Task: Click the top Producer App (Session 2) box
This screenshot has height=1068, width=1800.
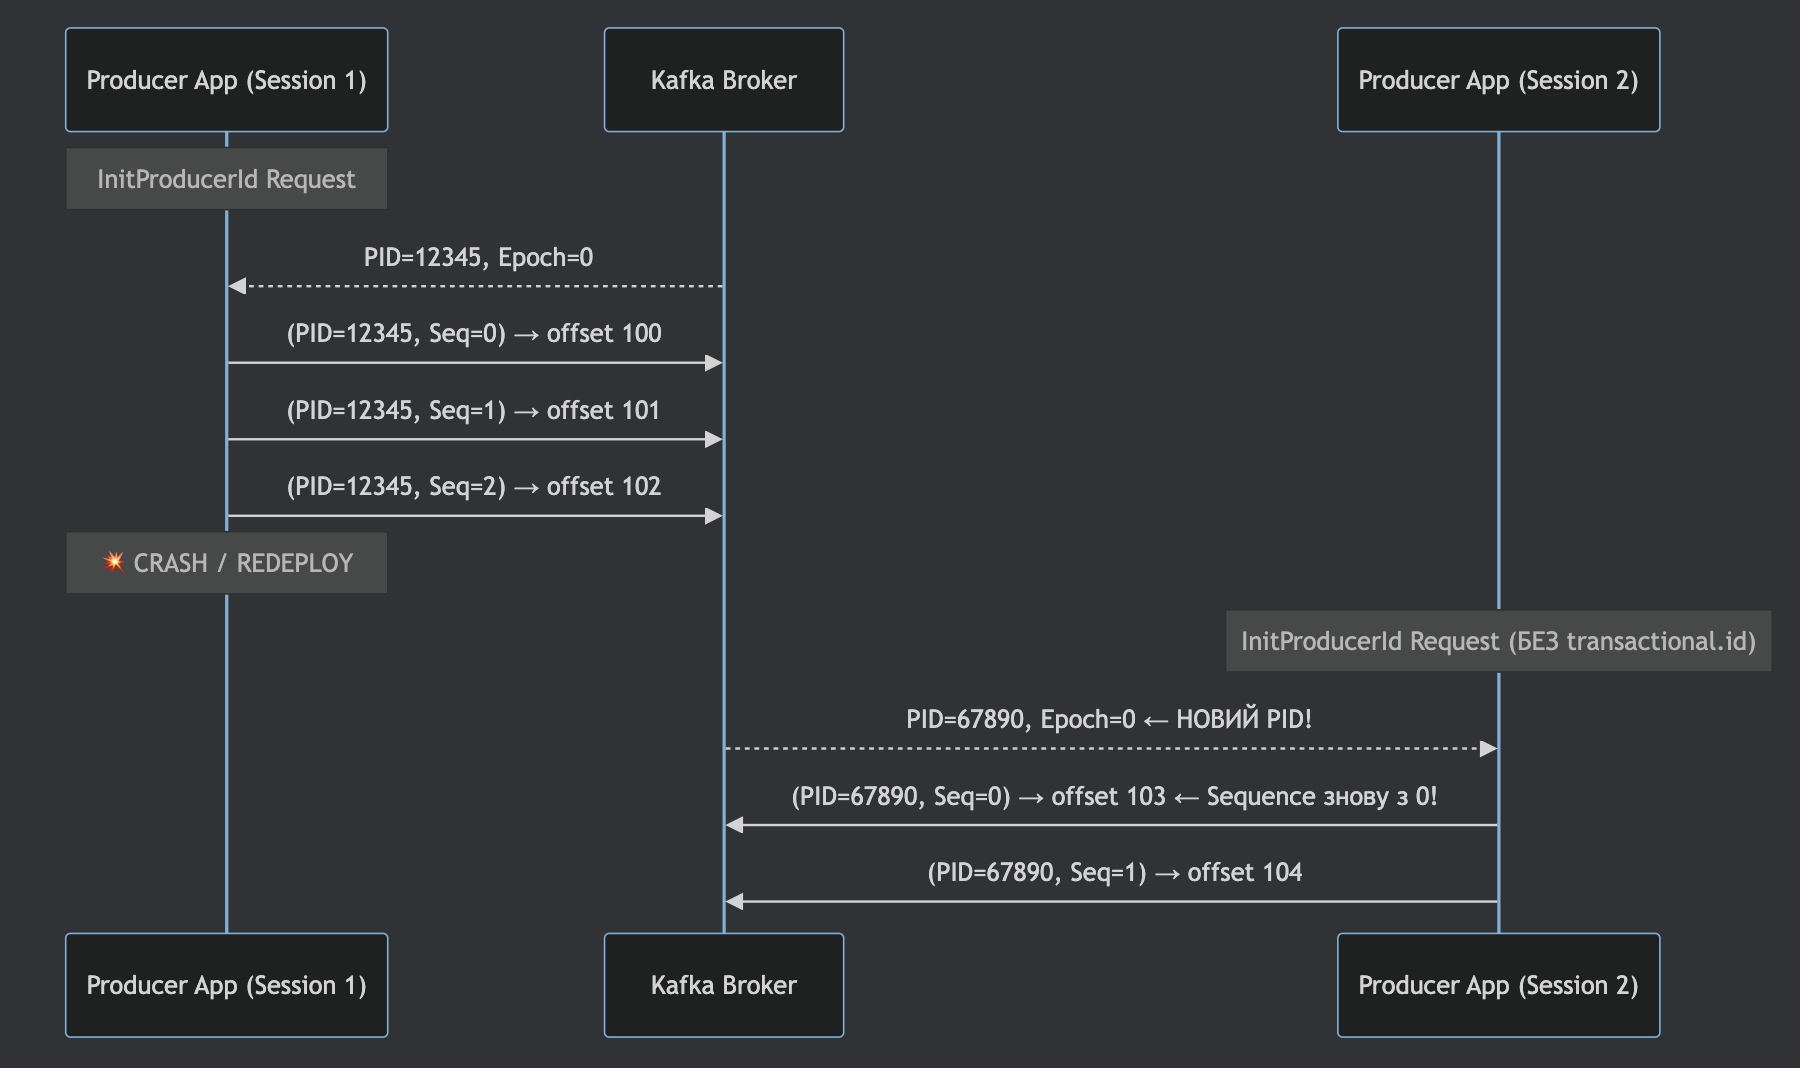Action: 1497,80
